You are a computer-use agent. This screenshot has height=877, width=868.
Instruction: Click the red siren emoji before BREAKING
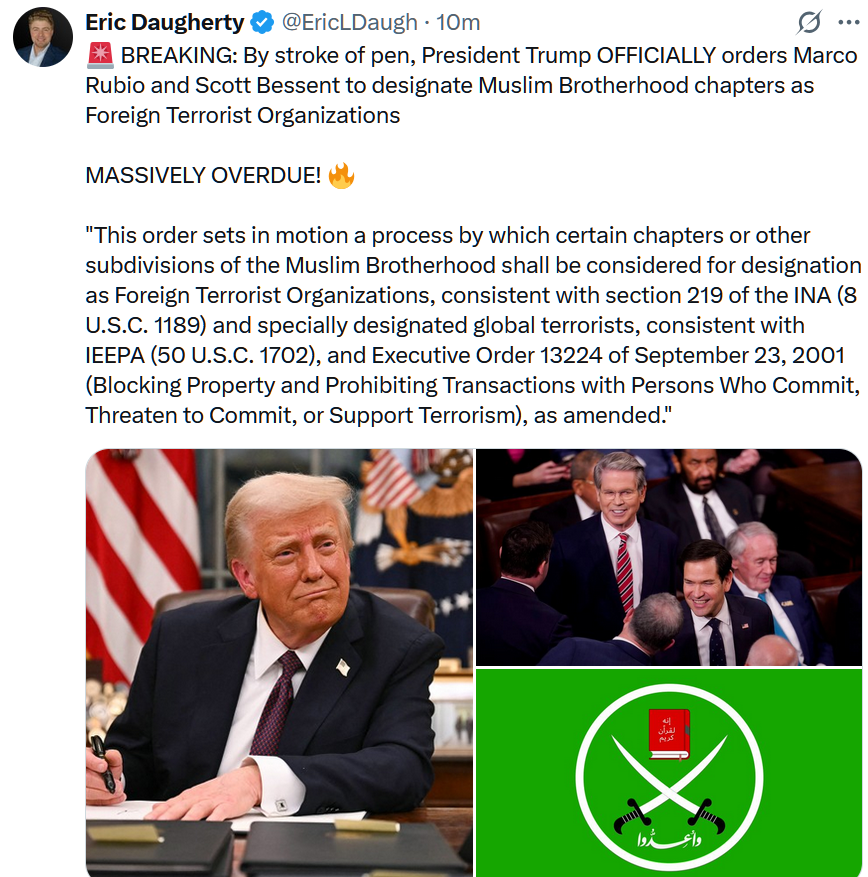coord(101,55)
